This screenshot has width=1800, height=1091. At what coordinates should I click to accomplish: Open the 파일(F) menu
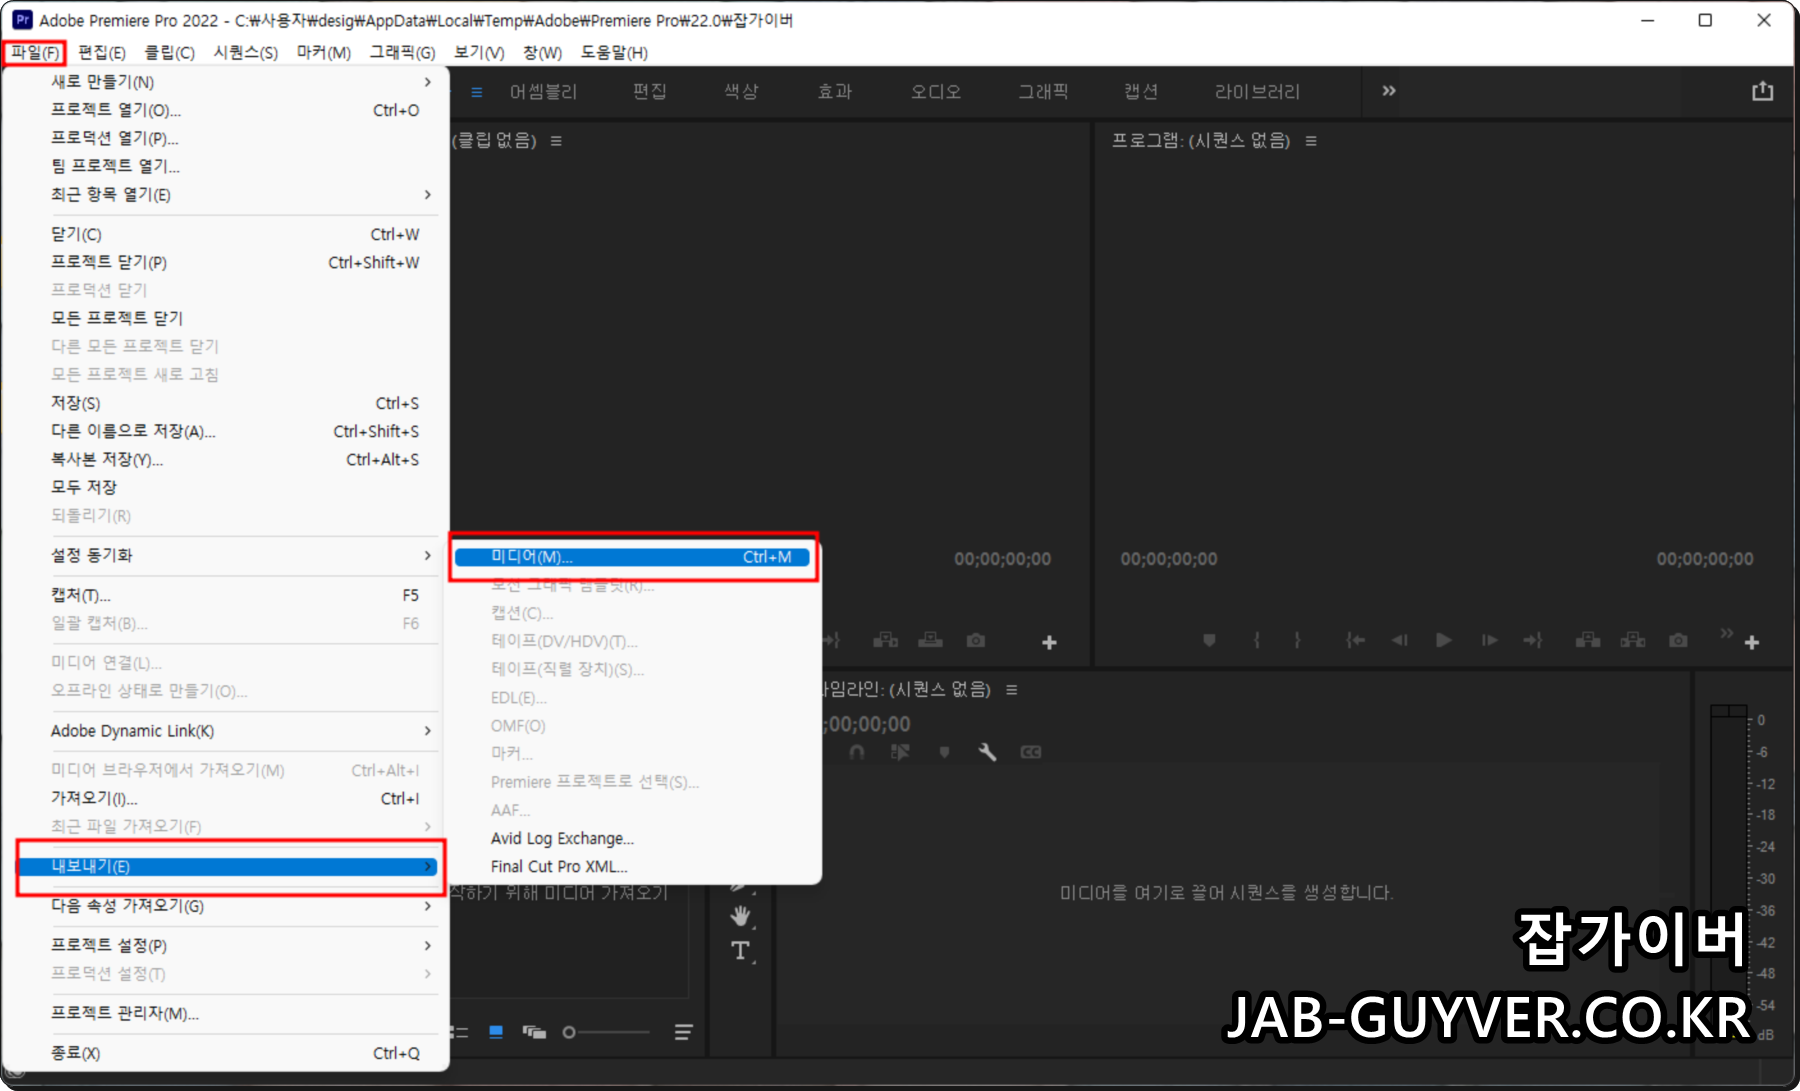pyautogui.click(x=35, y=52)
